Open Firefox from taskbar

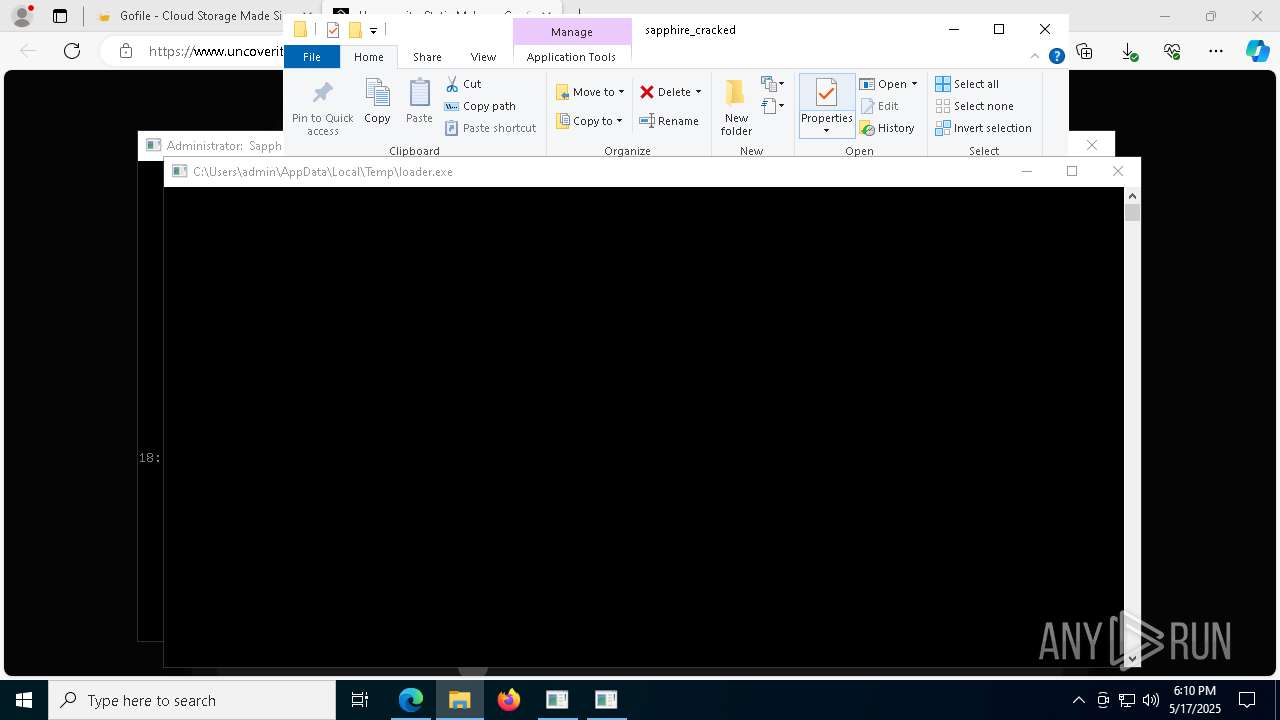tap(509, 700)
